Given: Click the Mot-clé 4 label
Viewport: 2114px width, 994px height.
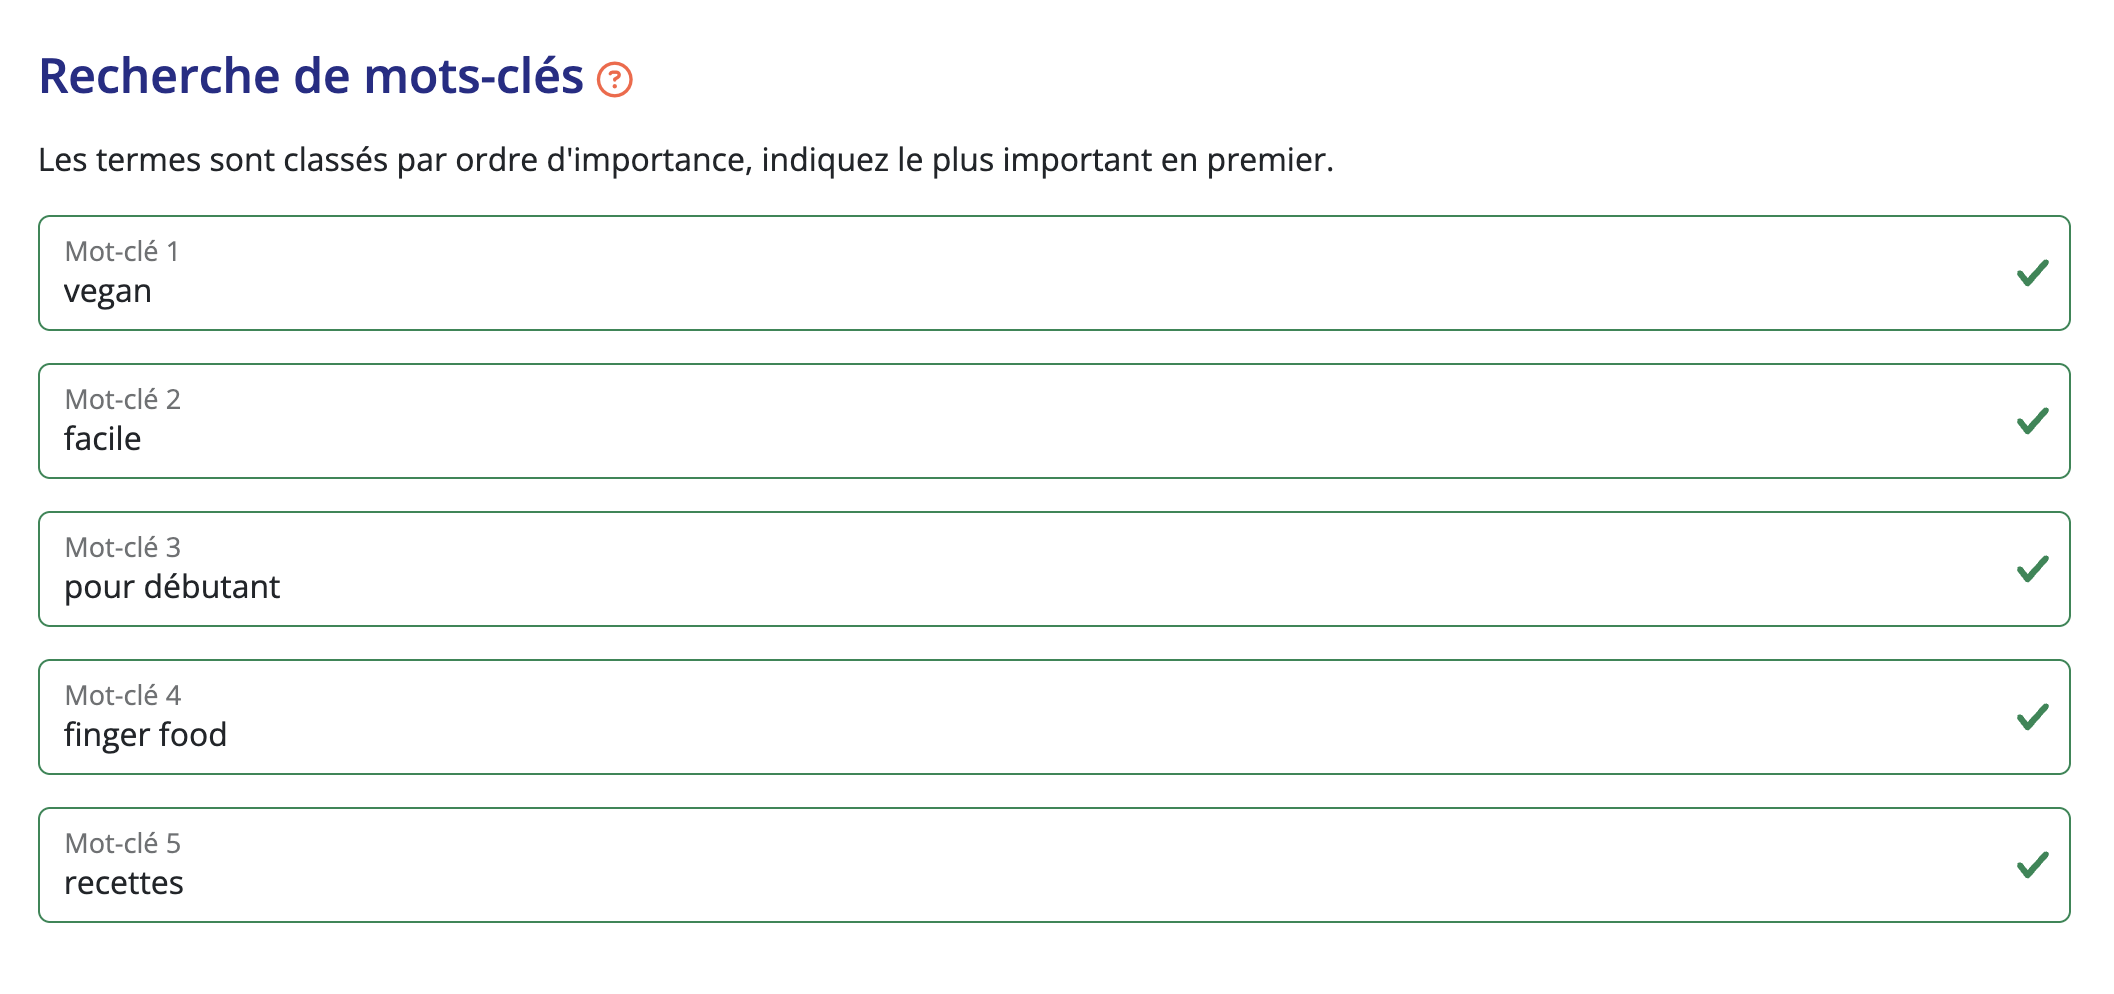Looking at the screenshot, I should click(122, 695).
